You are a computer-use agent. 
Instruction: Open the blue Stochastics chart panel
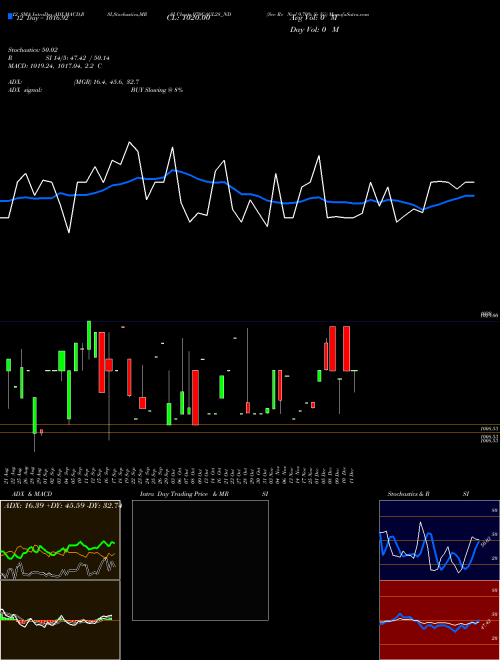pos(439,540)
